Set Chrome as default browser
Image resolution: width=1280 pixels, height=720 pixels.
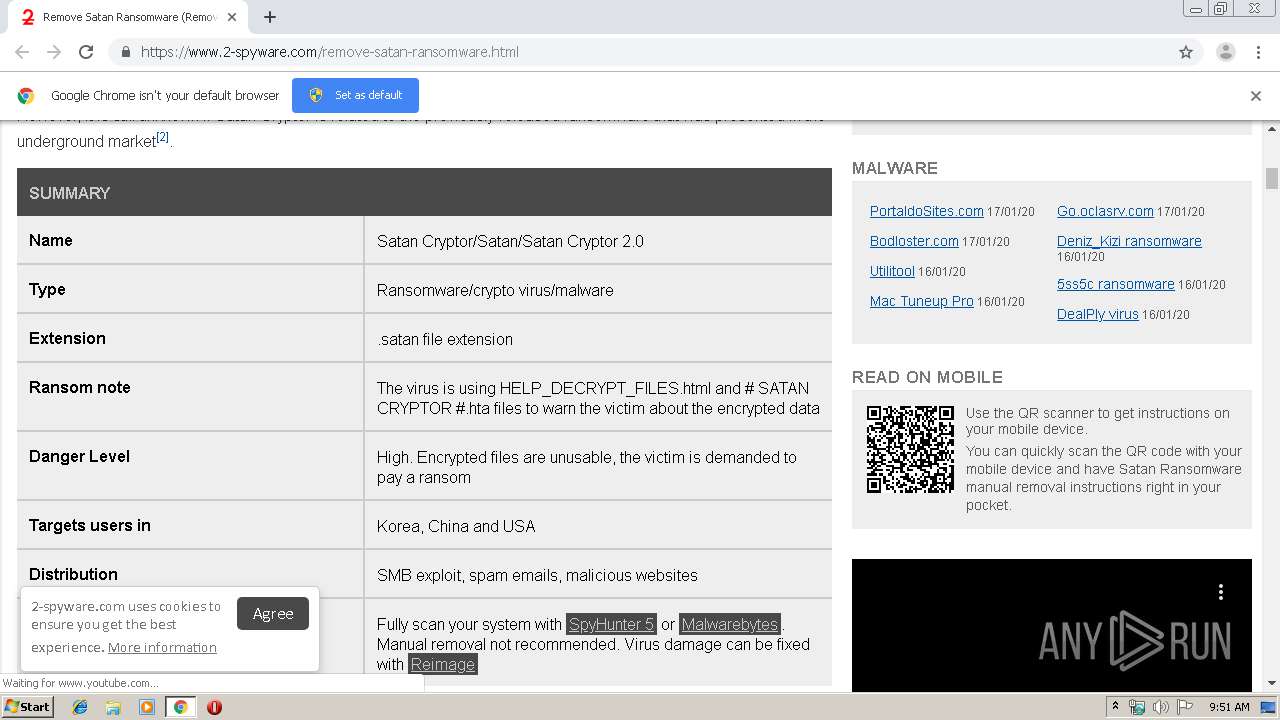click(x=355, y=95)
